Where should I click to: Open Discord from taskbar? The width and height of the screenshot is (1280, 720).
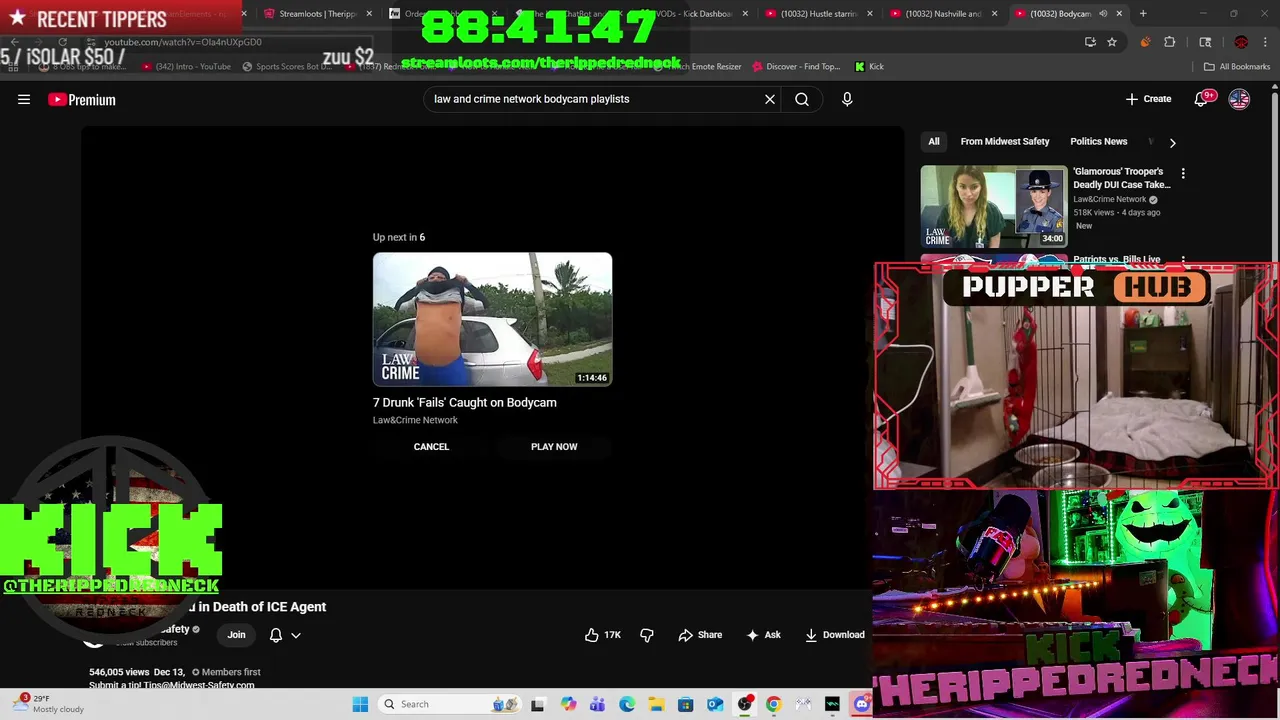tap(861, 705)
